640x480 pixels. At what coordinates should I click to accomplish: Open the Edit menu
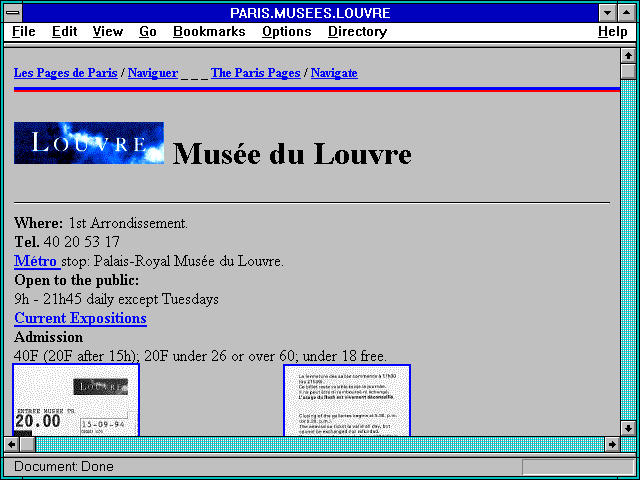[64, 31]
